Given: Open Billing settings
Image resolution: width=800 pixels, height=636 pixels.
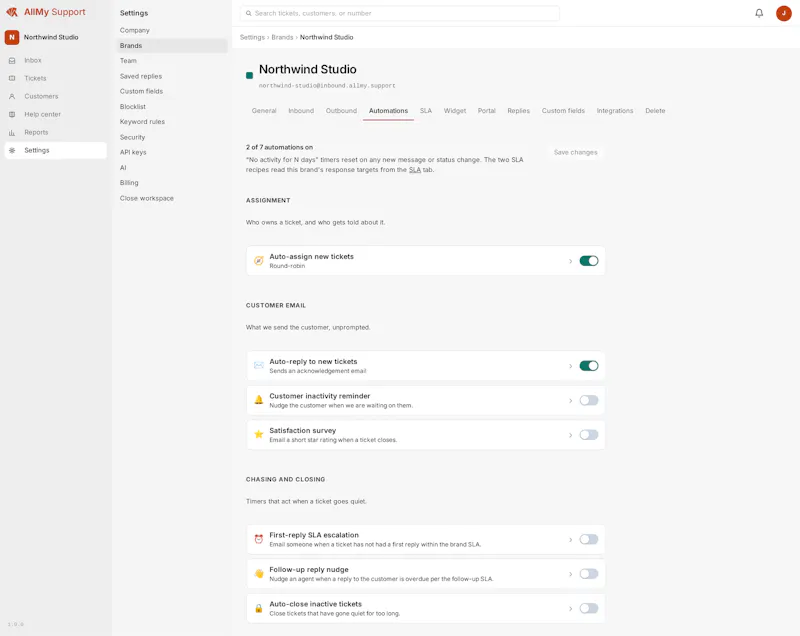Looking at the screenshot, I should [172, 183].
